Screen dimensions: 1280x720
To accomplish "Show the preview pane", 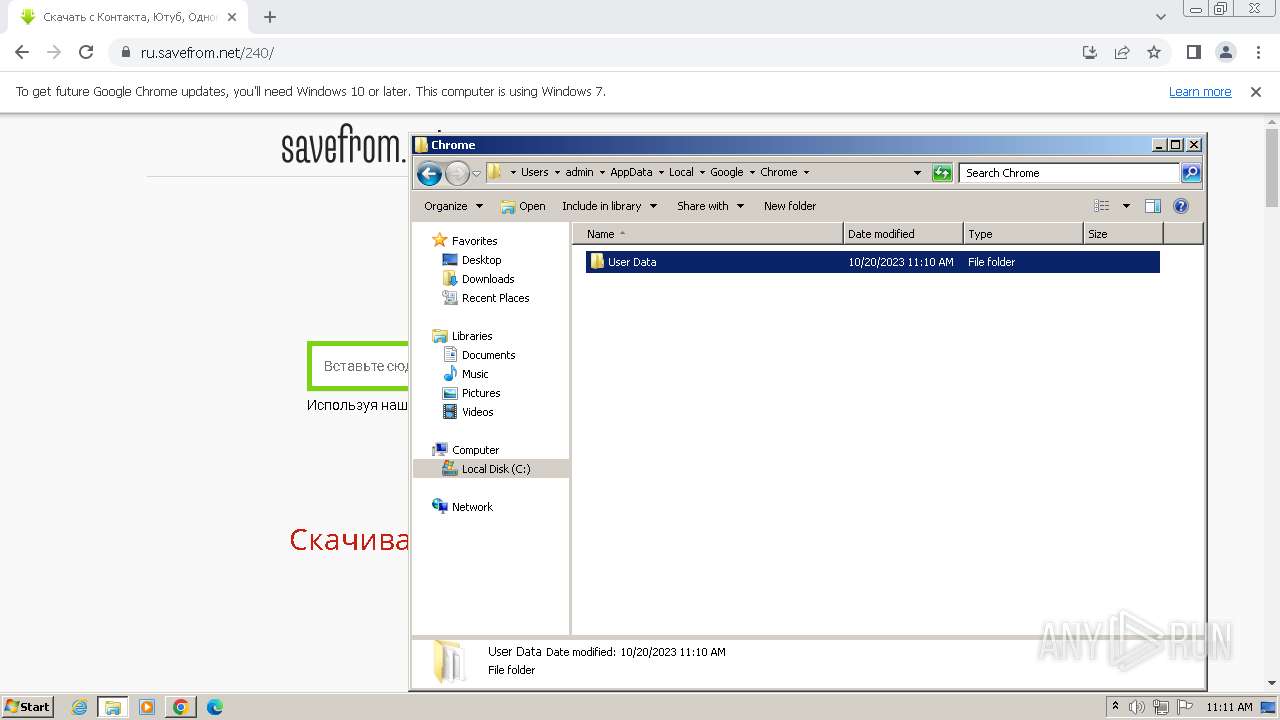I will pyautogui.click(x=1153, y=206).
